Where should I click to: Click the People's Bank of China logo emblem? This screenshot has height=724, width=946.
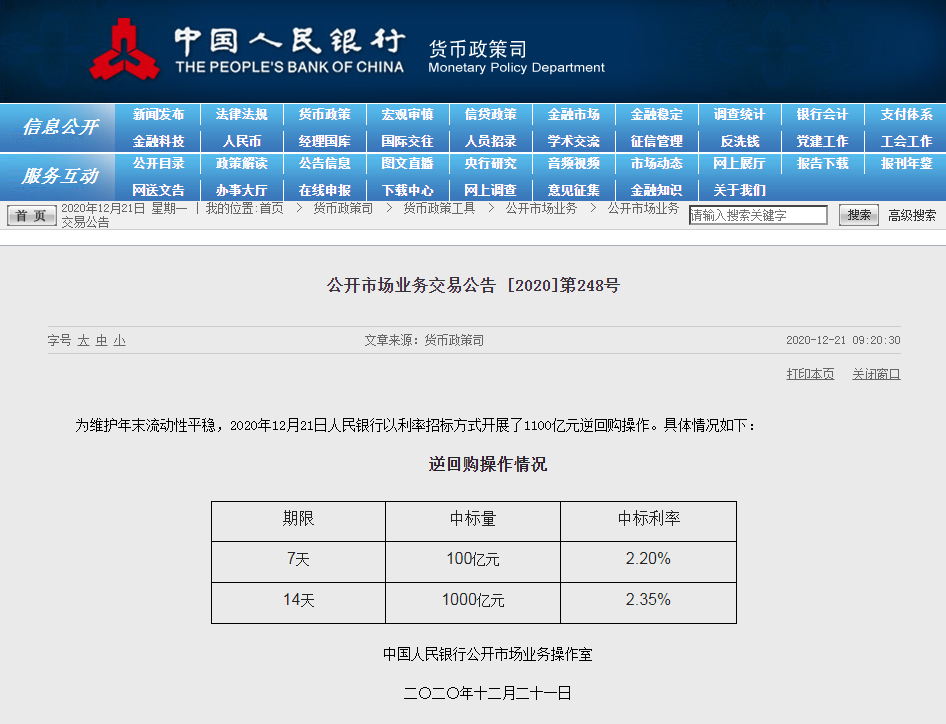(124, 50)
